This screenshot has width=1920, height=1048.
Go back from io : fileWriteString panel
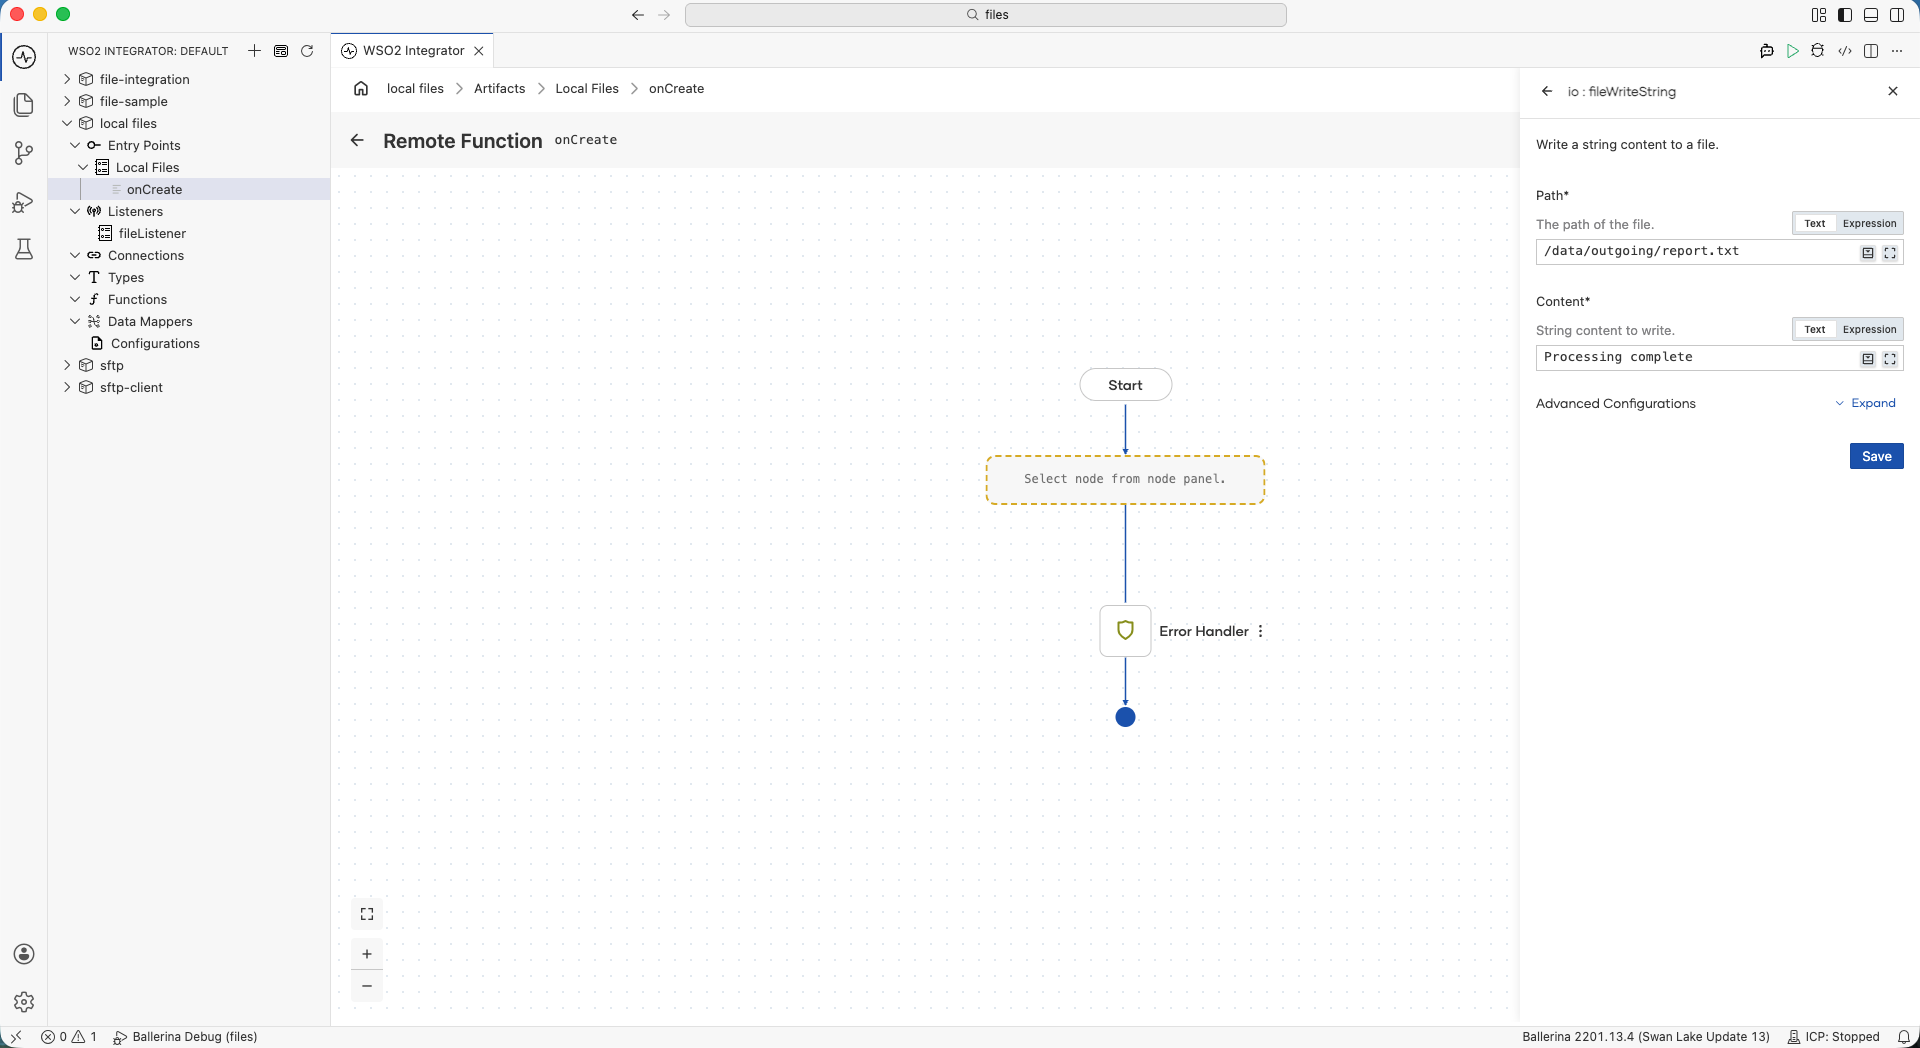tap(1547, 91)
